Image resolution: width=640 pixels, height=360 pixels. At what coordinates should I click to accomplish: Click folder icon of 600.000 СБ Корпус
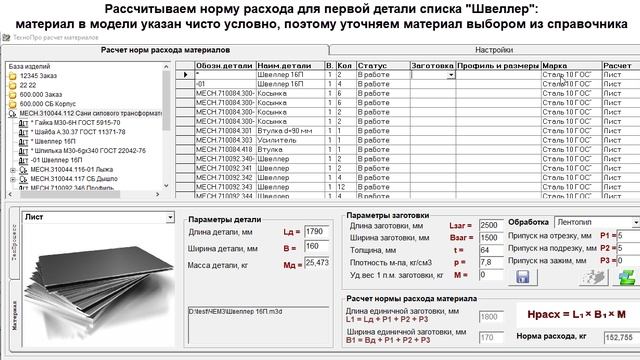click(13, 104)
